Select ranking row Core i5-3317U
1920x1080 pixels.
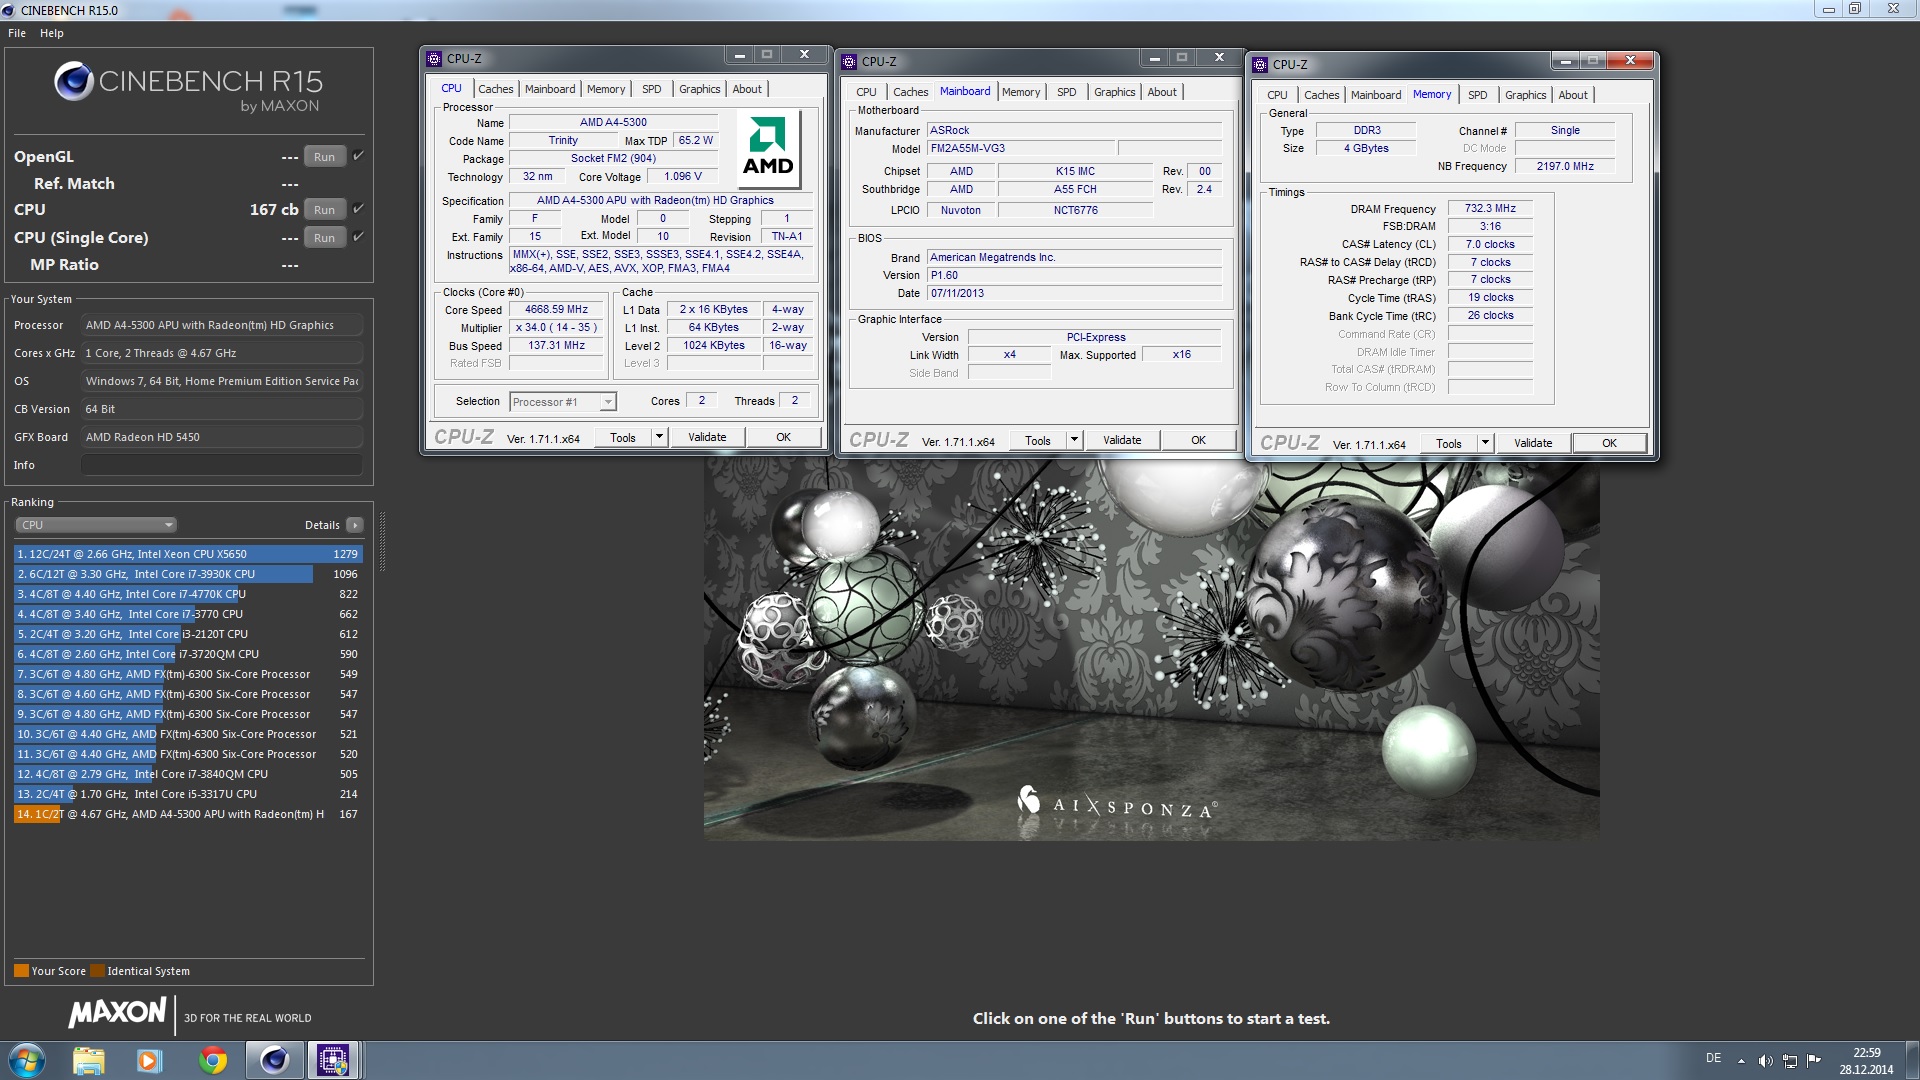coord(188,794)
